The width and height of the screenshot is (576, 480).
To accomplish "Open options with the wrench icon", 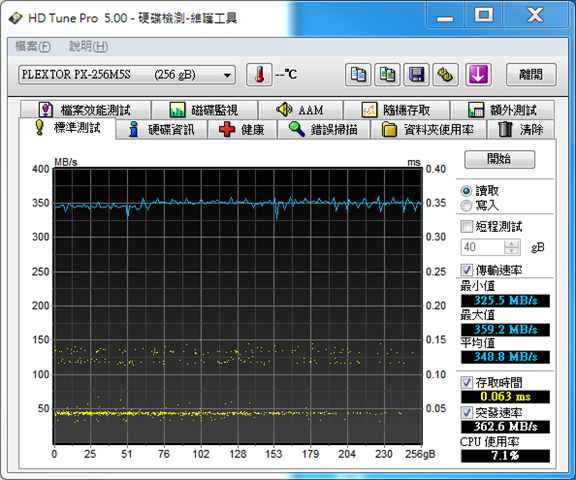I will click(445, 75).
